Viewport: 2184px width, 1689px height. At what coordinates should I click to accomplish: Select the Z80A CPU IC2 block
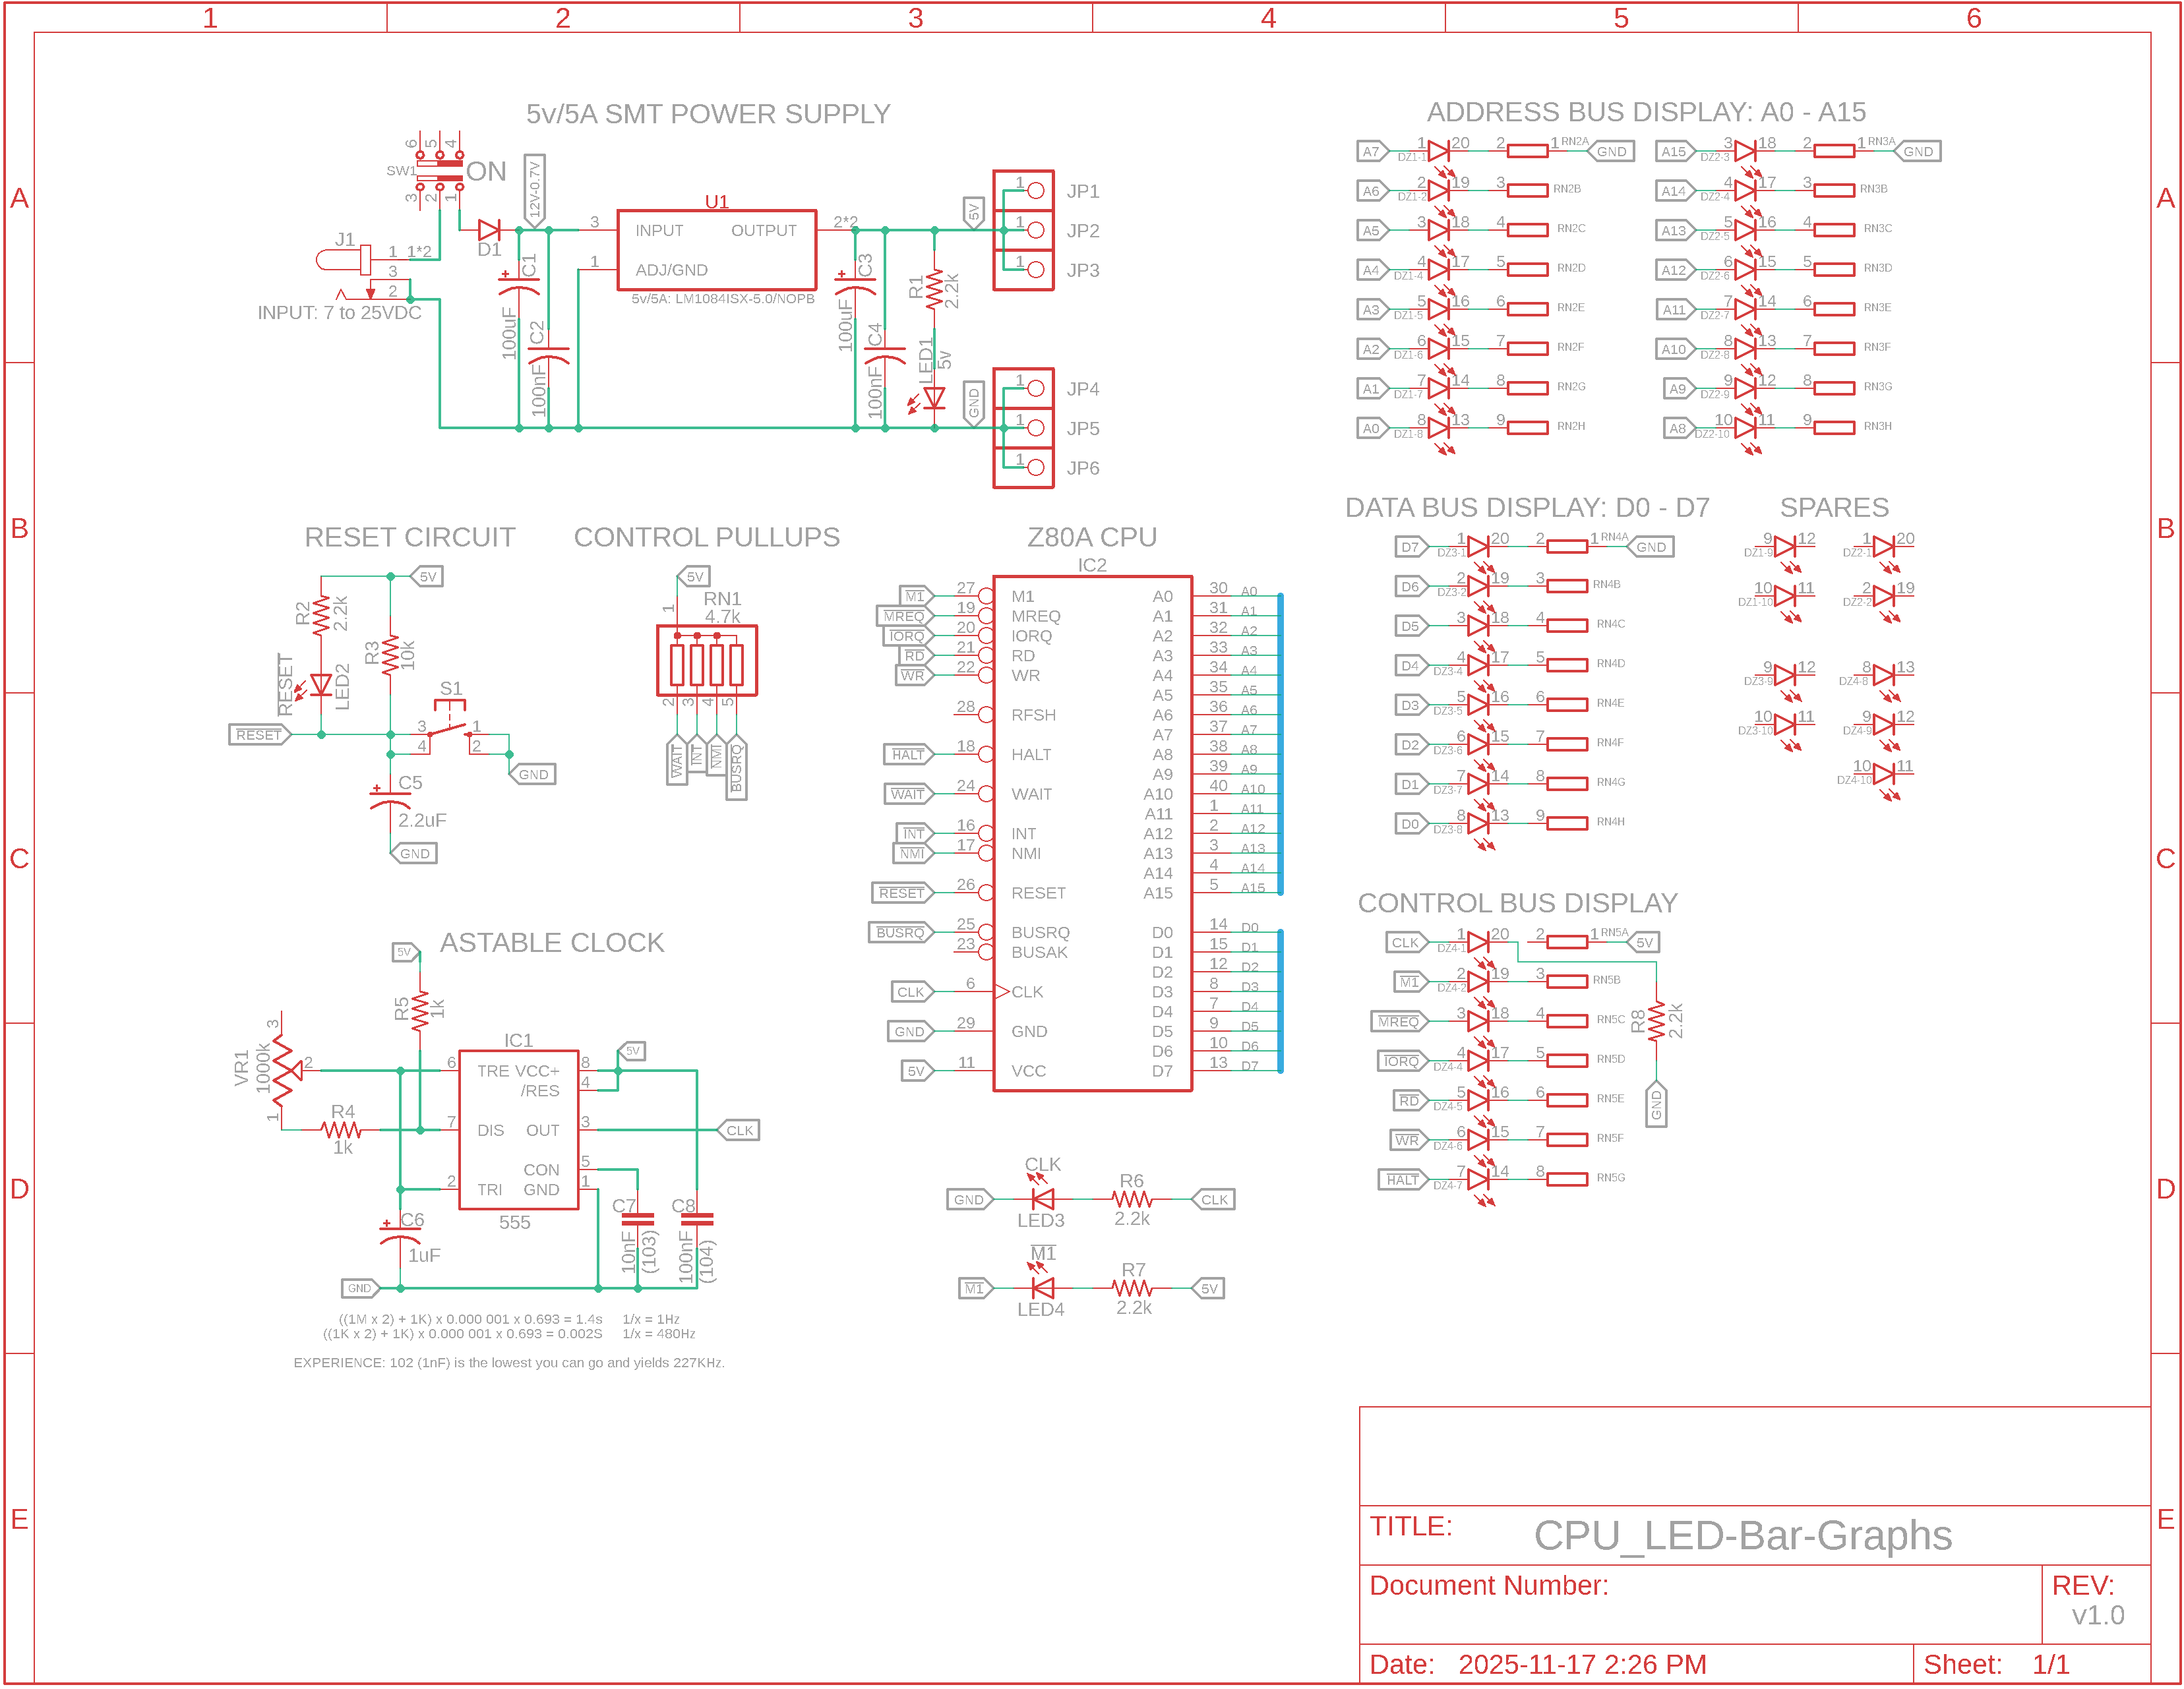tap(1092, 833)
